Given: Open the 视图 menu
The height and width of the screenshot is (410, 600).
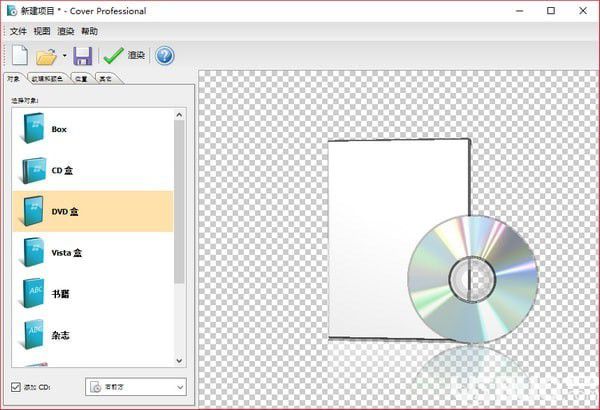Looking at the screenshot, I should click(42, 31).
